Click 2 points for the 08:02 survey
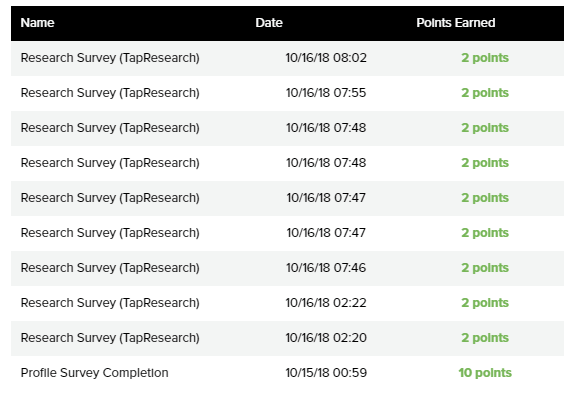570x403 pixels. 485,58
